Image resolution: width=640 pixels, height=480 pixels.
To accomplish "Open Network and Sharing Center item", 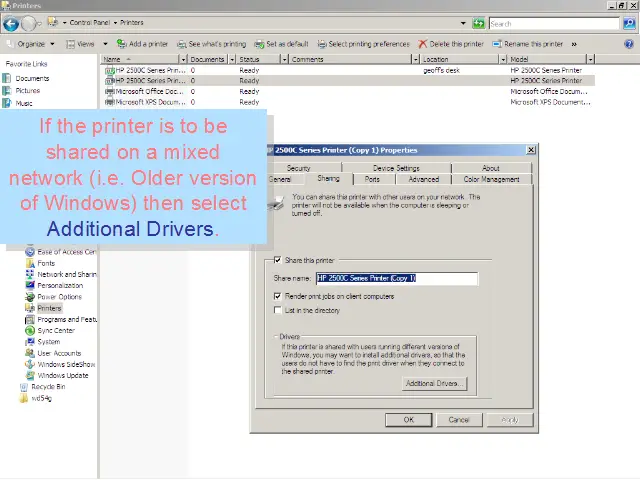I will coord(61,274).
